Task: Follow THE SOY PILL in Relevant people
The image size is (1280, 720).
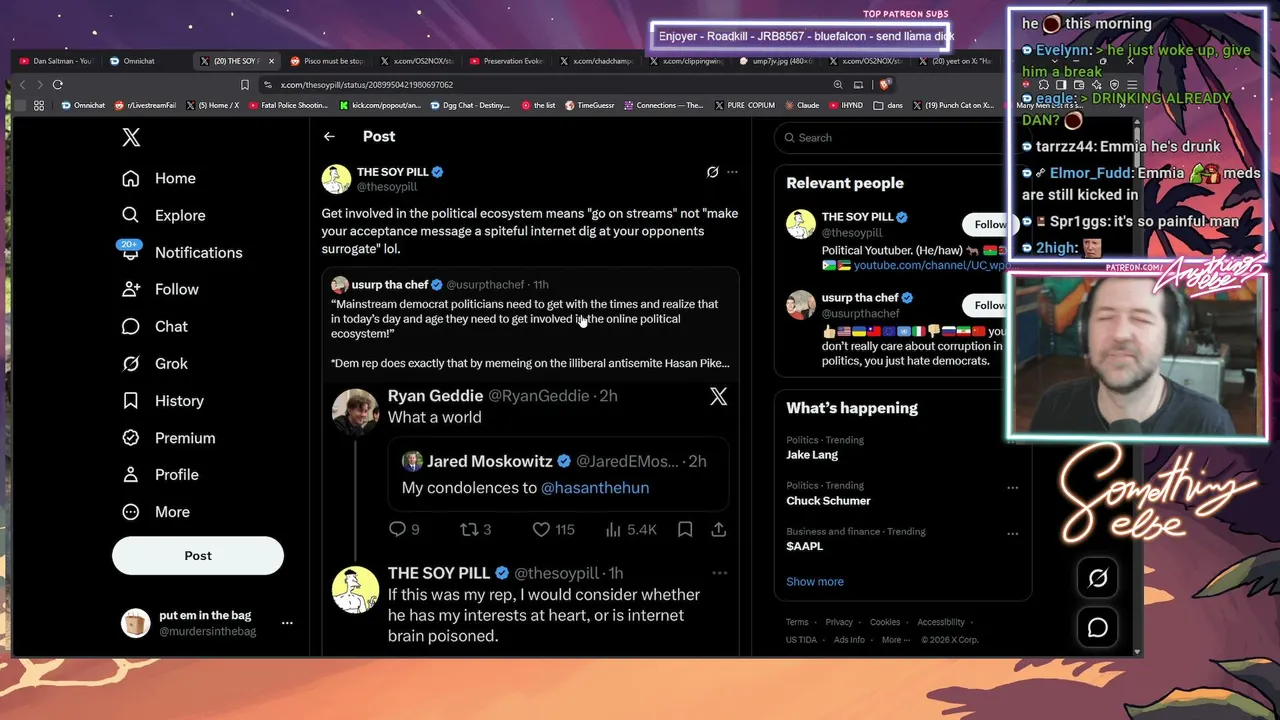Action: (990, 224)
